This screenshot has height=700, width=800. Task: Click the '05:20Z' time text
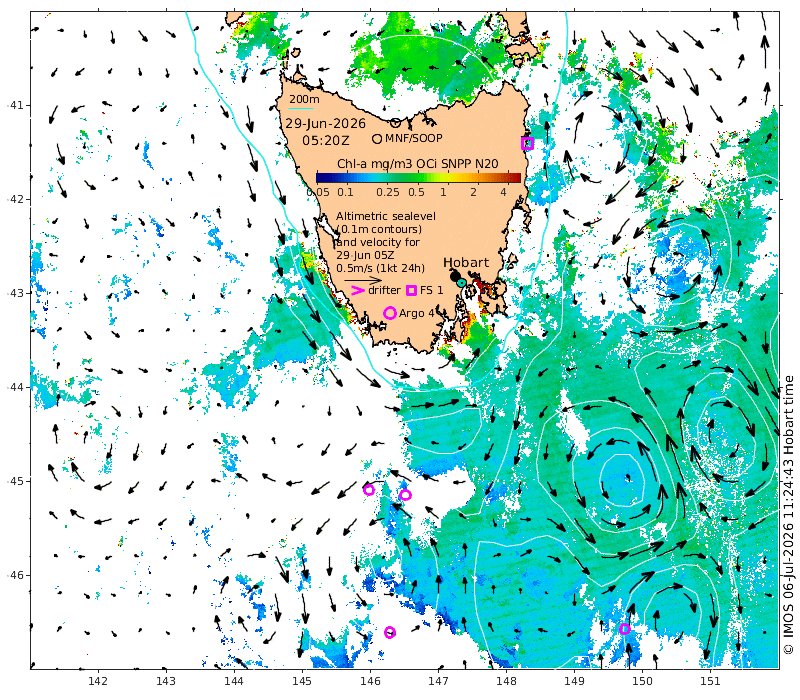point(326,140)
